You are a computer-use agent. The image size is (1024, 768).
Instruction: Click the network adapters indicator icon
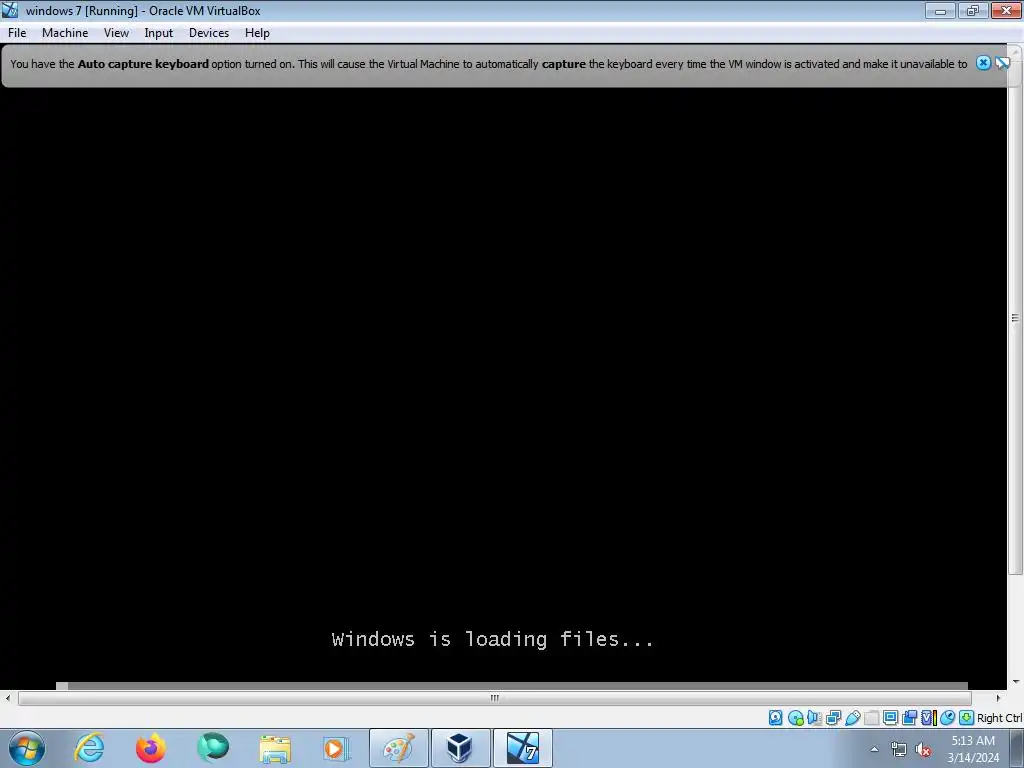click(833, 718)
